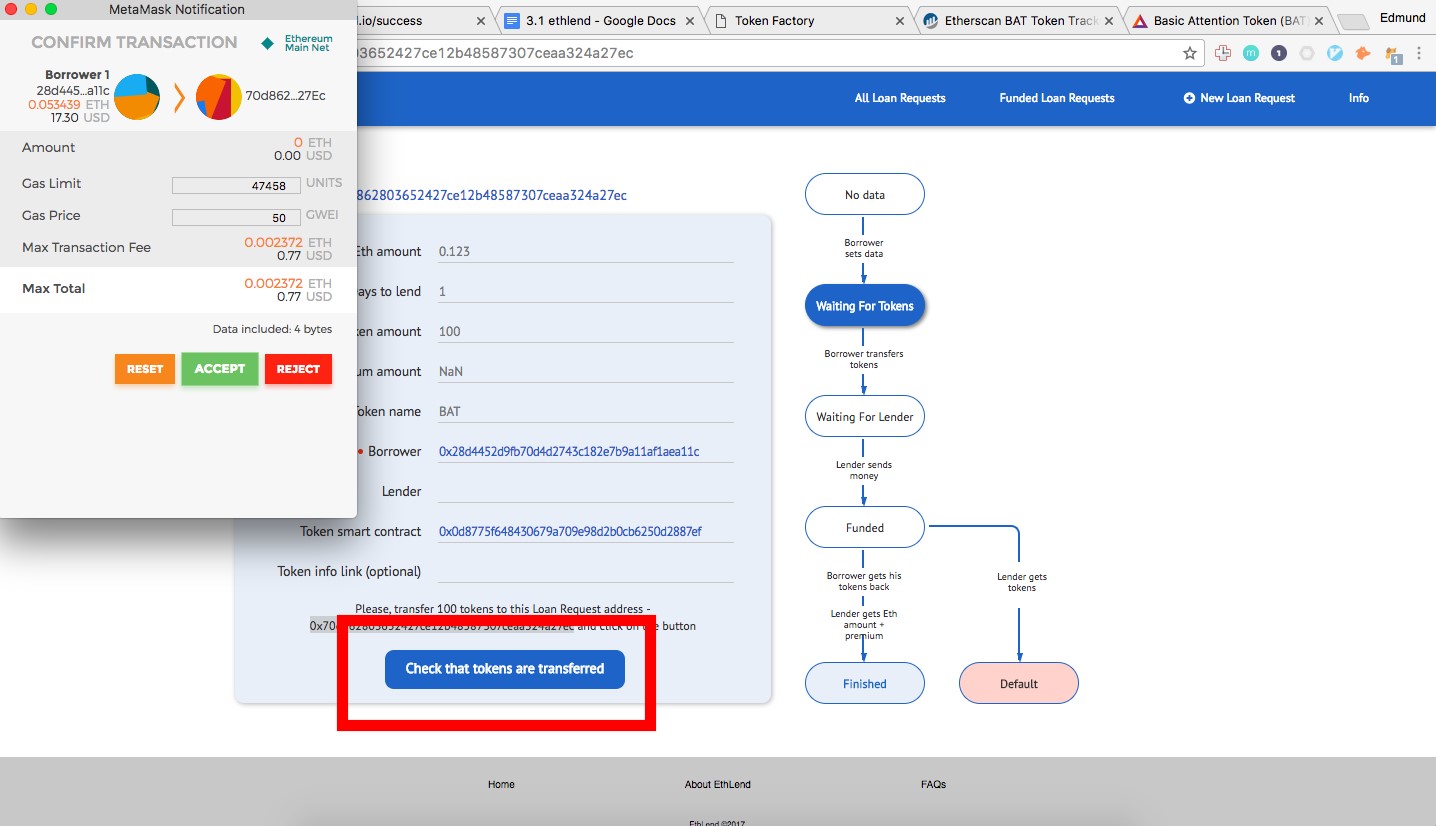
Task: Close the Token Factory tab
Action: [x=900, y=20]
